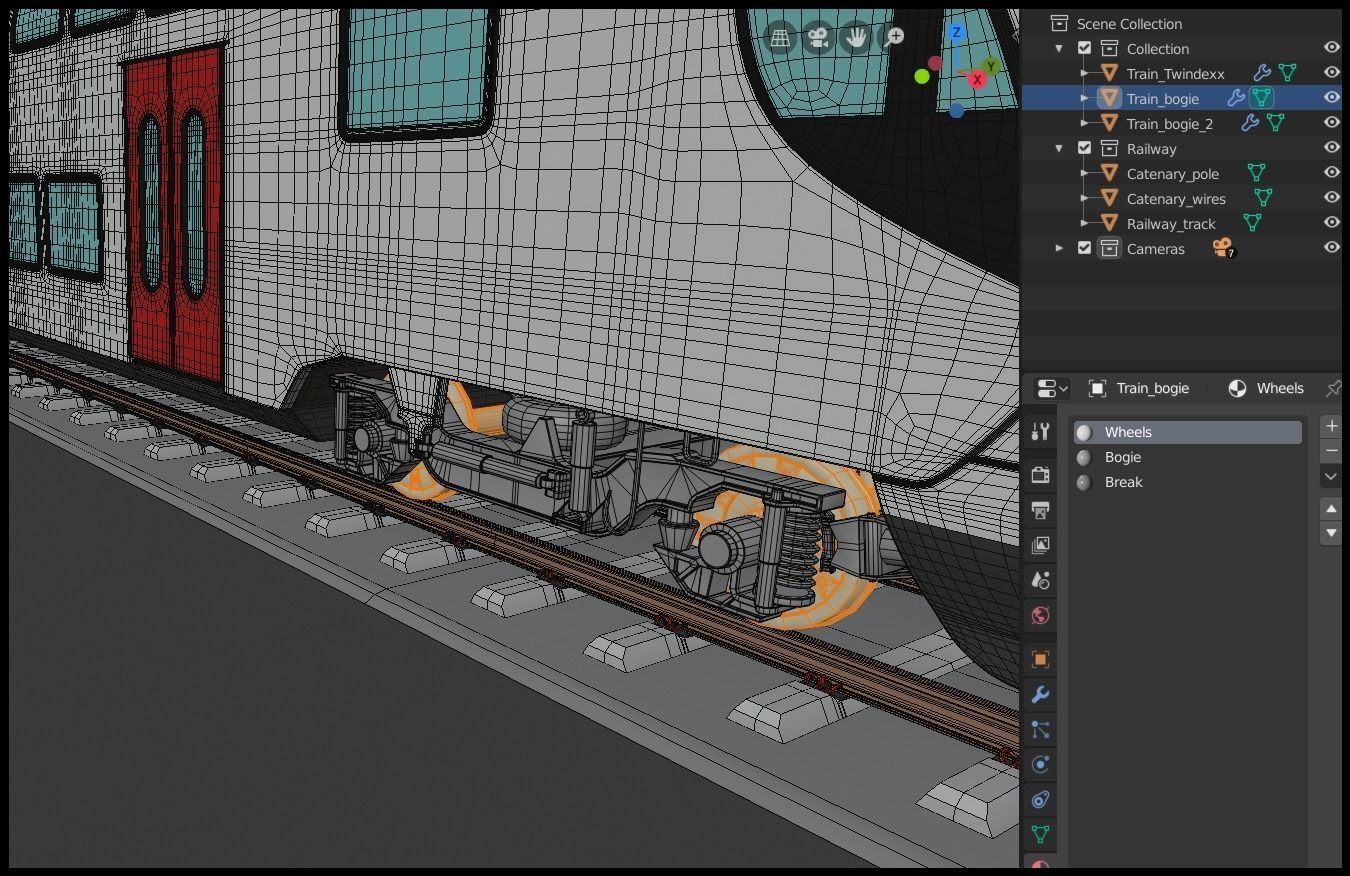Open the Render properties tab

[x=1040, y=474]
